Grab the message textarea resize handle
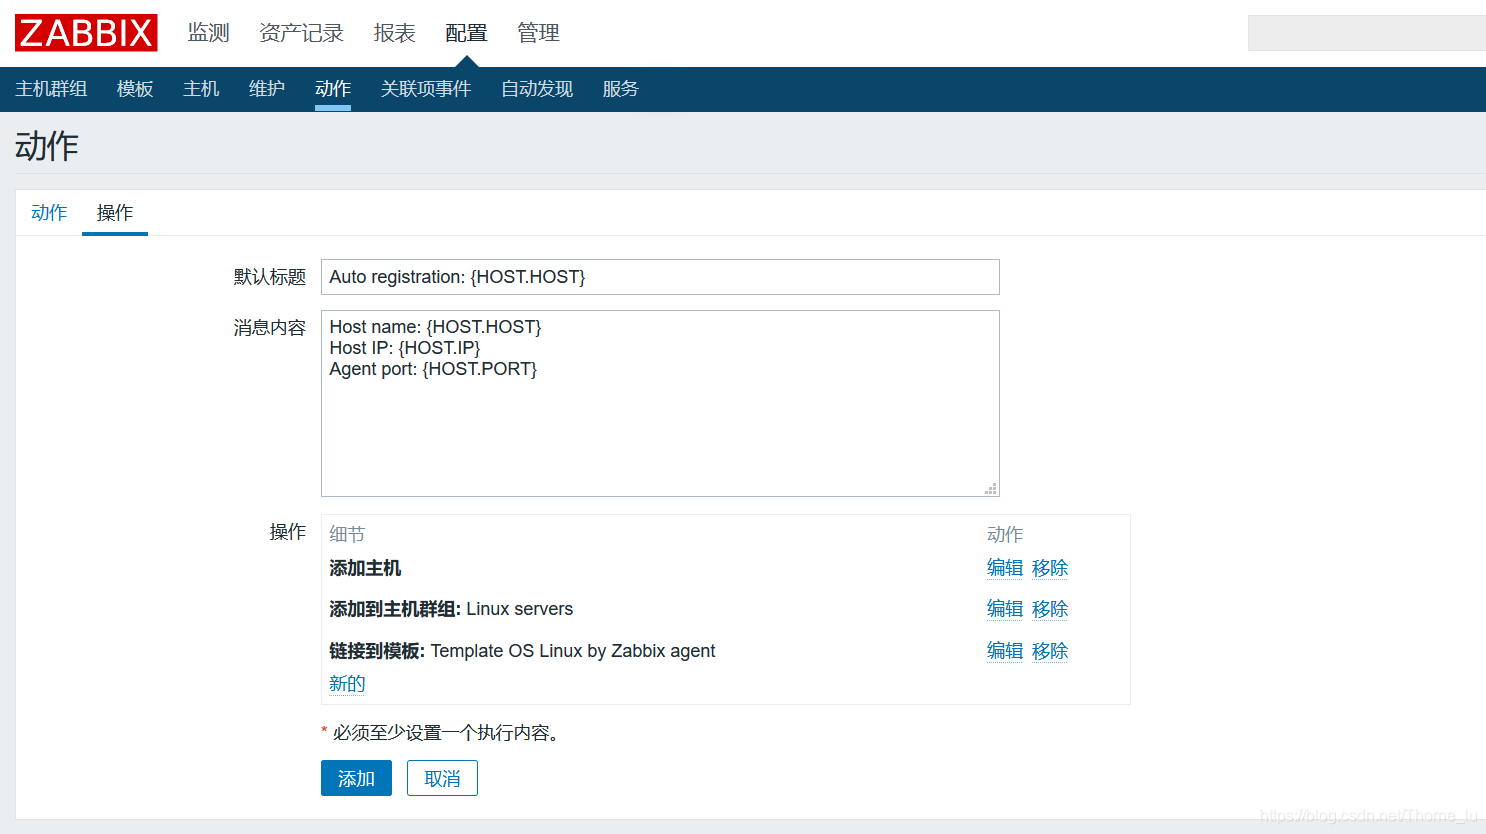Image resolution: width=1486 pixels, height=834 pixels. tap(991, 488)
